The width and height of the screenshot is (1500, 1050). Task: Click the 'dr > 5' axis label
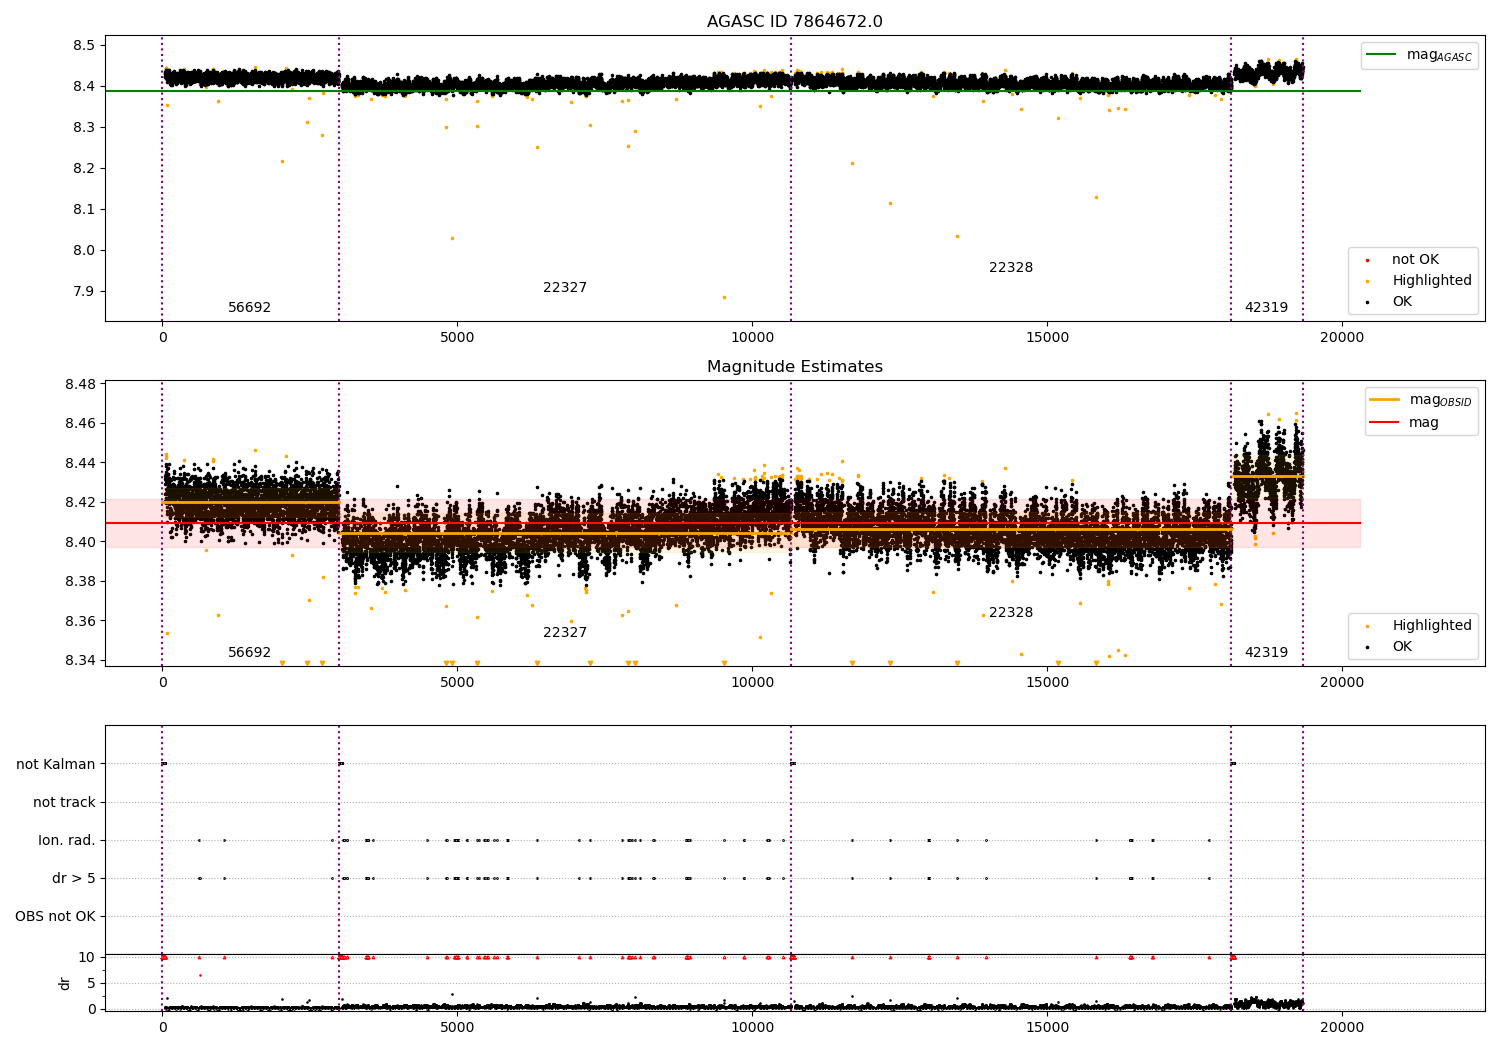(74, 879)
